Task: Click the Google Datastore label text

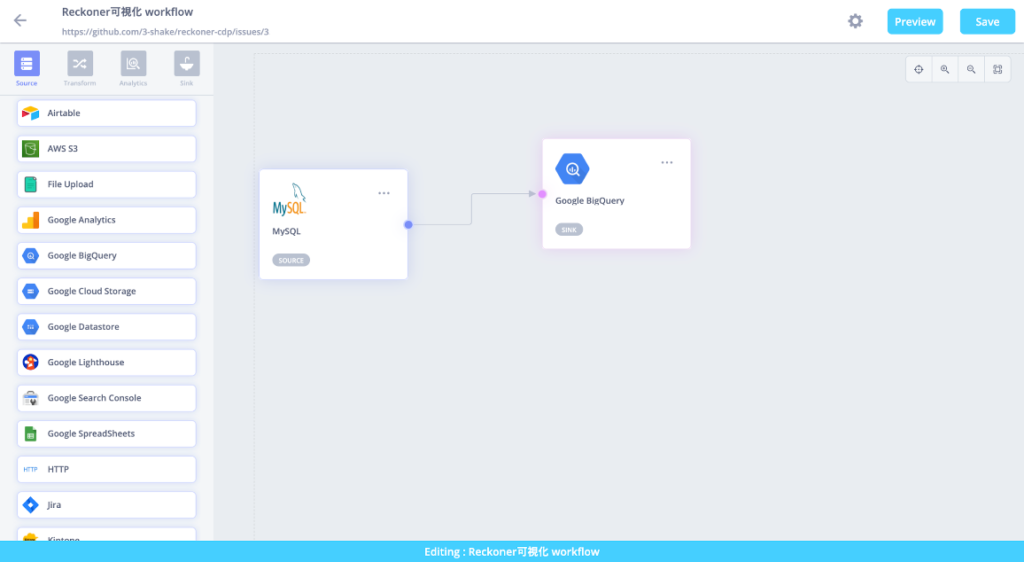Action: [x=84, y=326]
